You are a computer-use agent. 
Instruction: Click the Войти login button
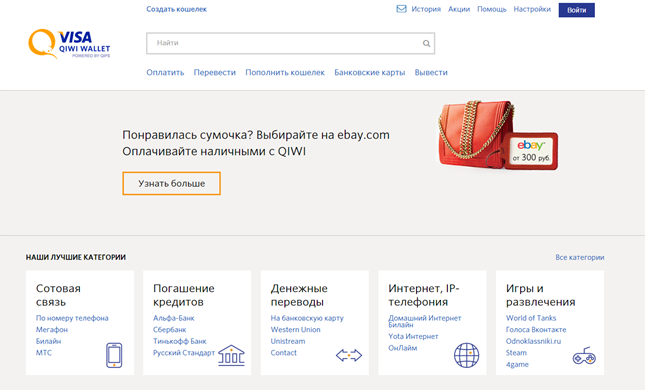point(576,10)
